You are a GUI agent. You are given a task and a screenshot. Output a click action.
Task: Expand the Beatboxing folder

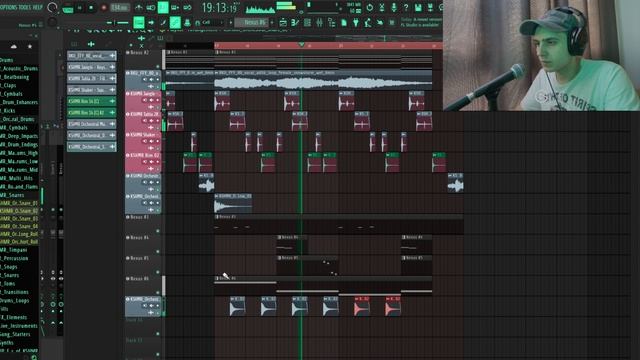(x=15, y=77)
